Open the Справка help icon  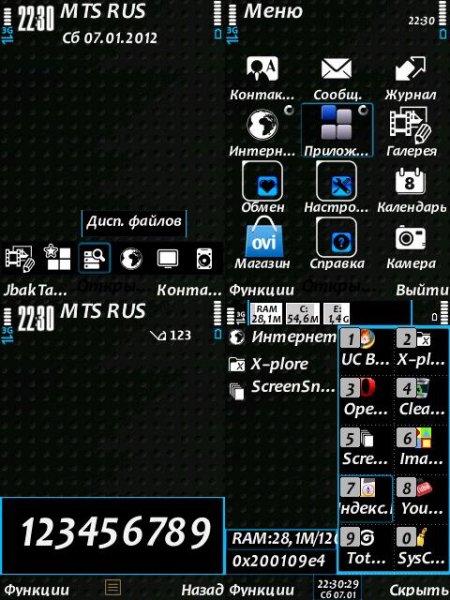(336, 237)
